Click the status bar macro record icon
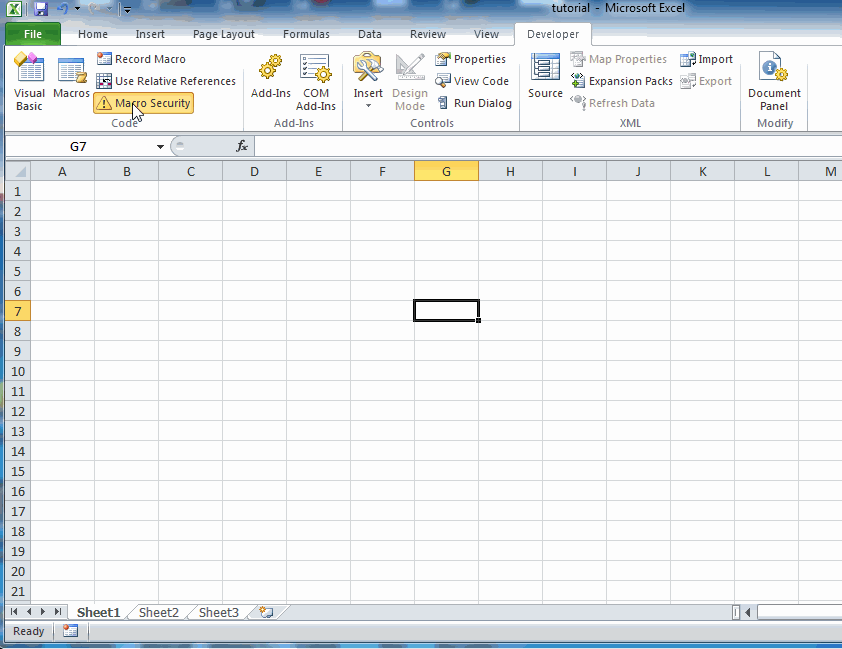 pyautogui.click(x=70, y=631)
